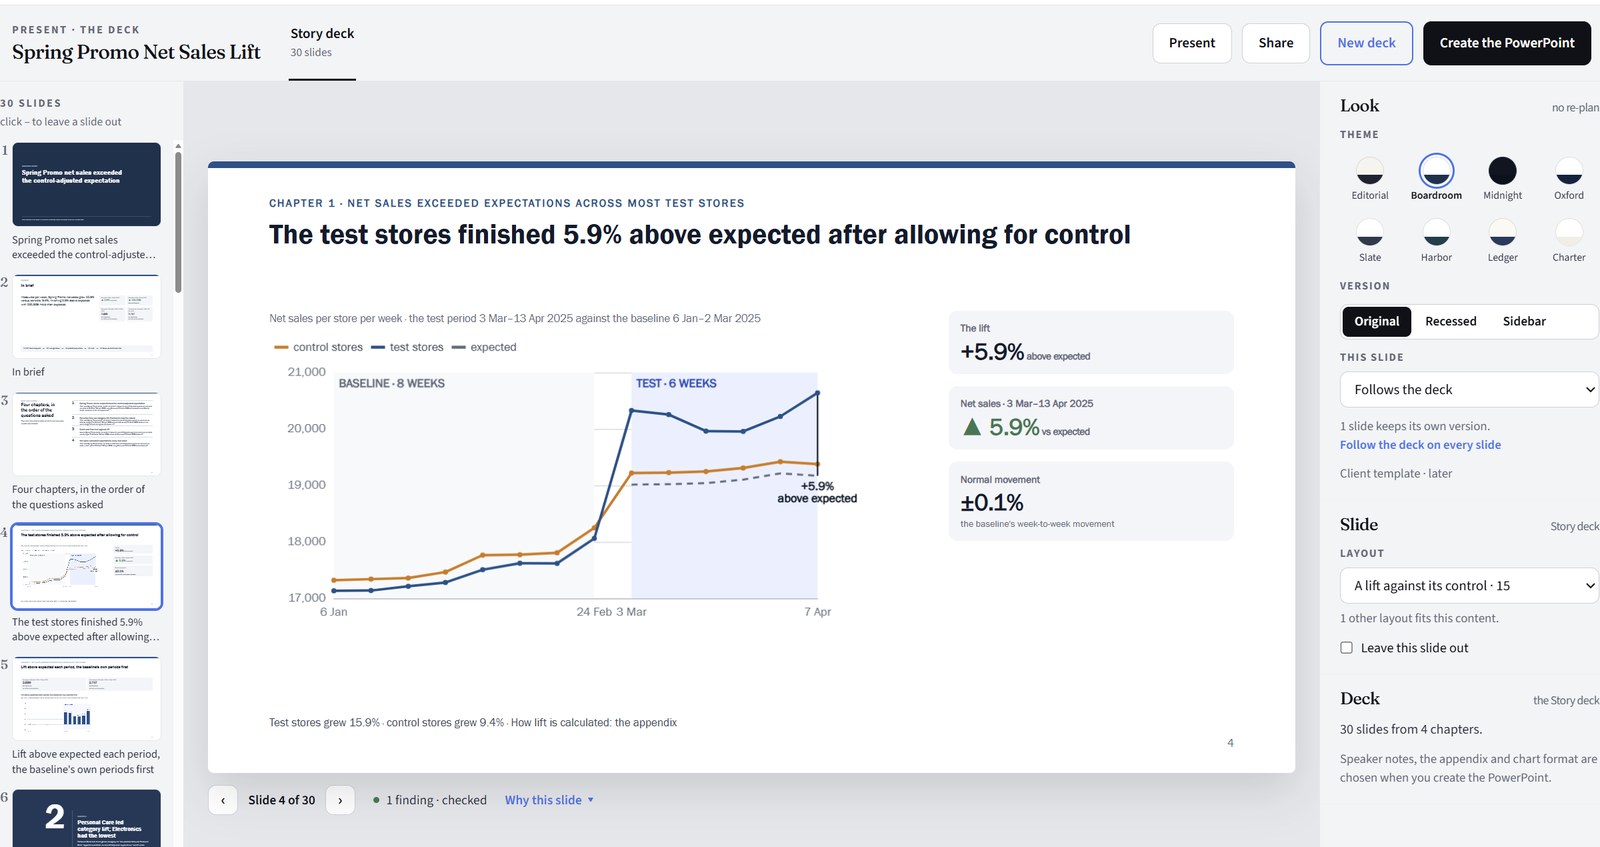This screenshot has width=1600, height=847.
Task: Open the Follows the deck dropdown
Action: (1469, 390)
